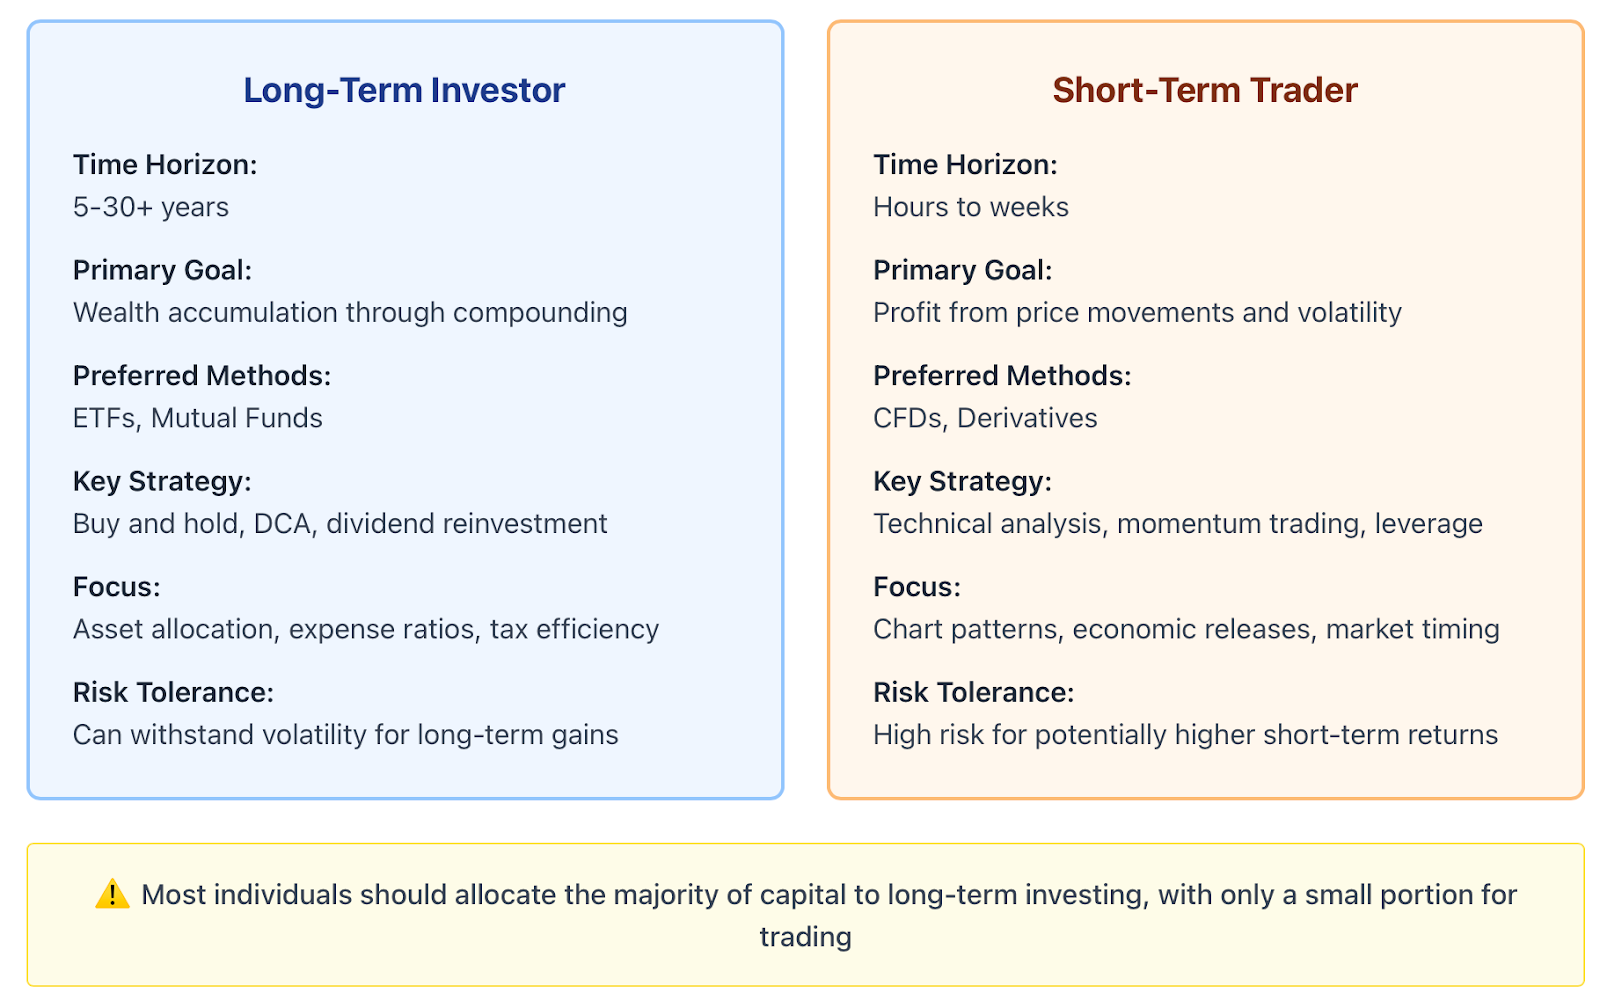Select 'Asset allocation, expense ratios, tax efficiency'

[366, 629]
